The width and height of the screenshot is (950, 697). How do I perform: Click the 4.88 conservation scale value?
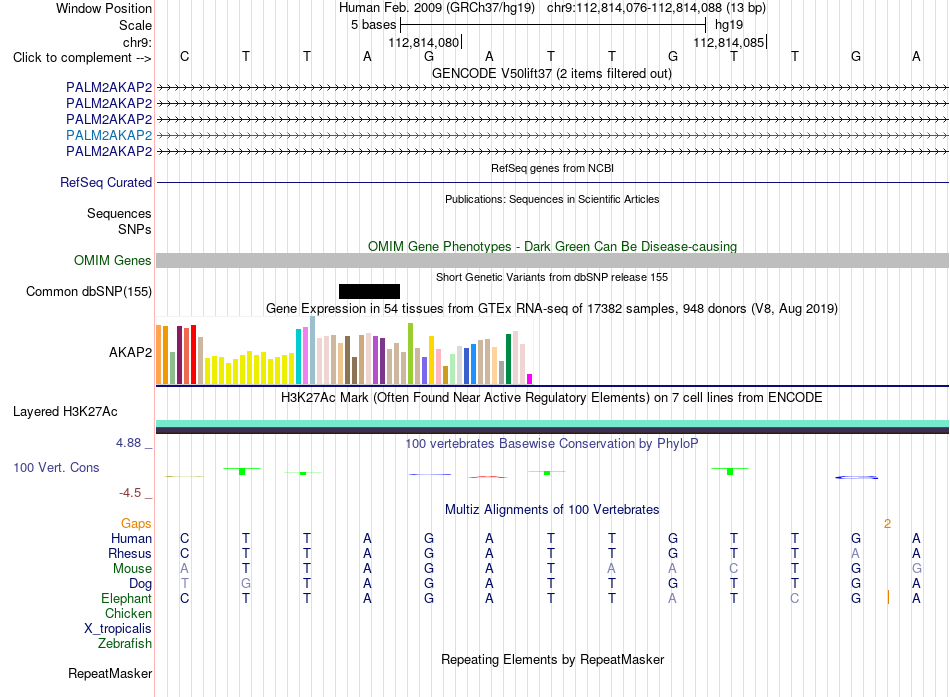[128, 443]
